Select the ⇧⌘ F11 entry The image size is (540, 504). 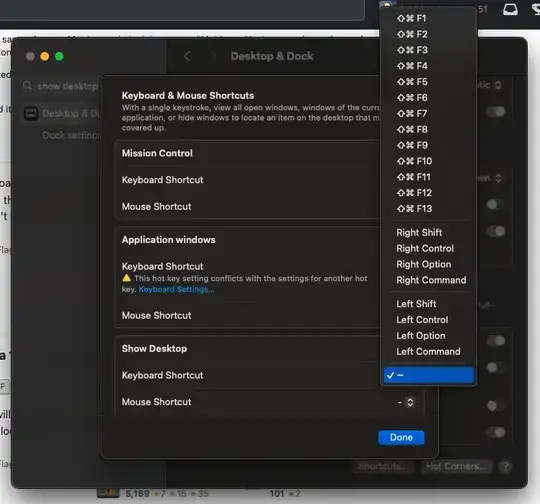point(429,177)
